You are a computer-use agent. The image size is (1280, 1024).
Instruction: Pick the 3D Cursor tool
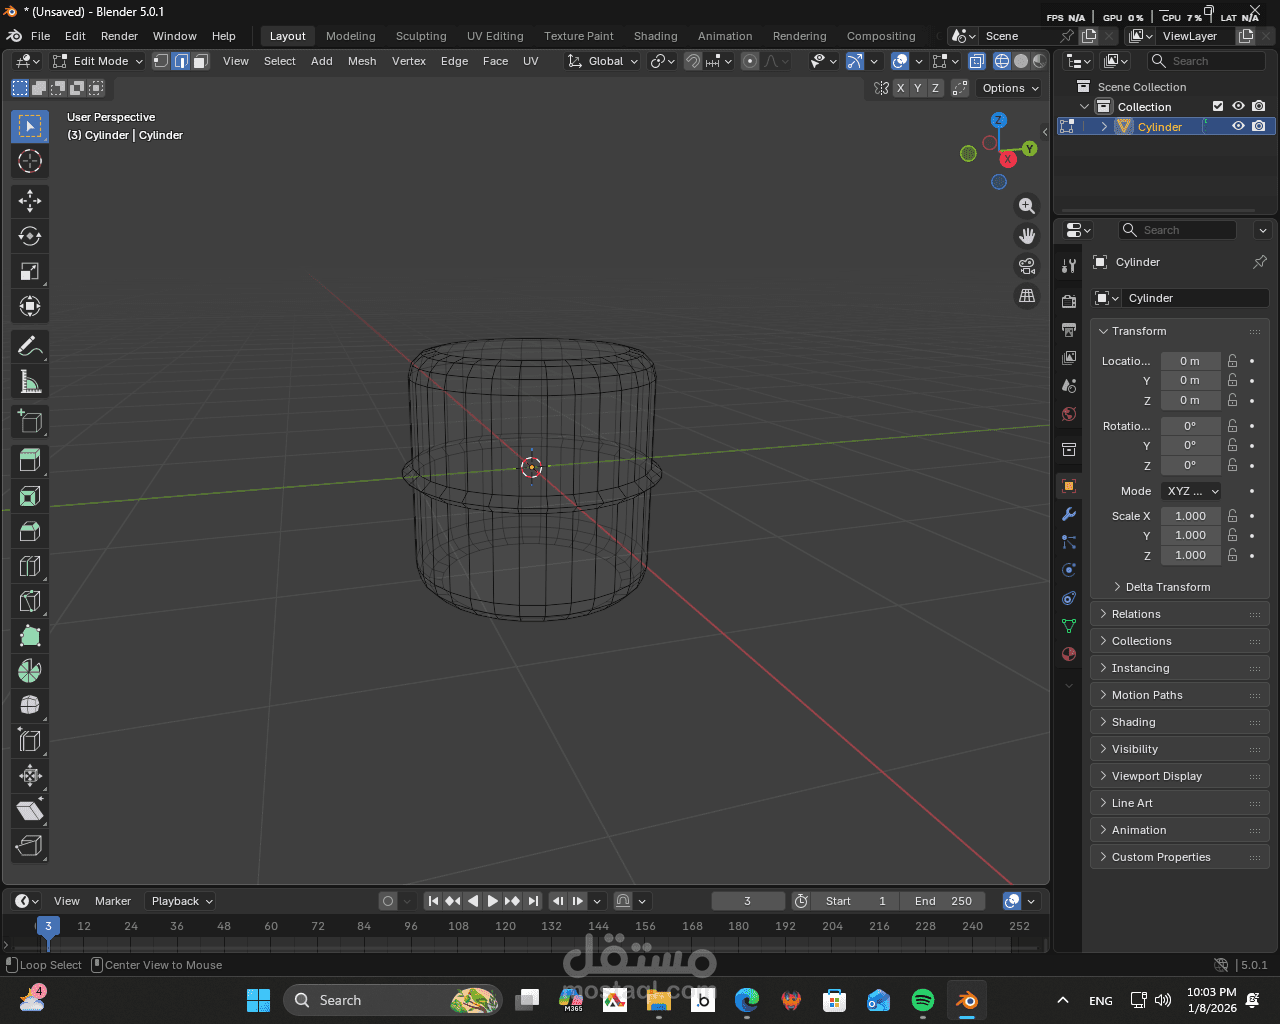point(30,161)
